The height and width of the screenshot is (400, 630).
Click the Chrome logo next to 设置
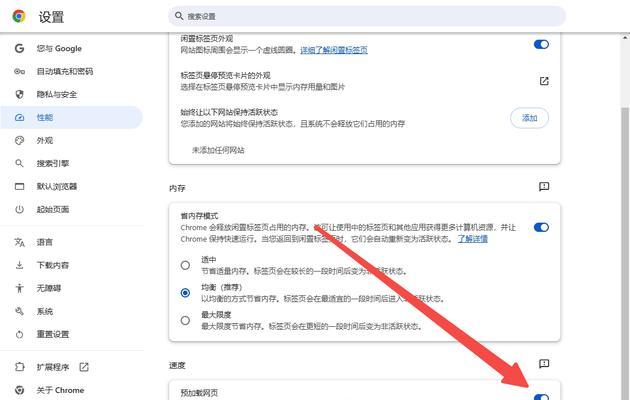(x=18, y=16)
